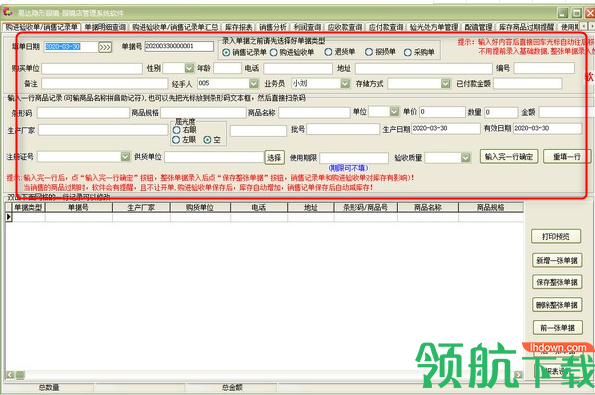Click the 年龄 input field
The height and width of the screenshot is (395, 595).
227,68
